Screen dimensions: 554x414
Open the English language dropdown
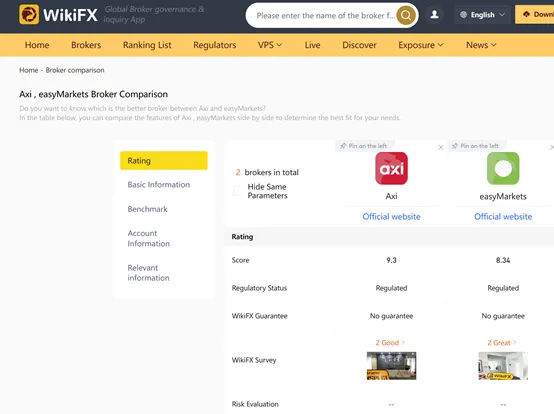click(482, 15)
